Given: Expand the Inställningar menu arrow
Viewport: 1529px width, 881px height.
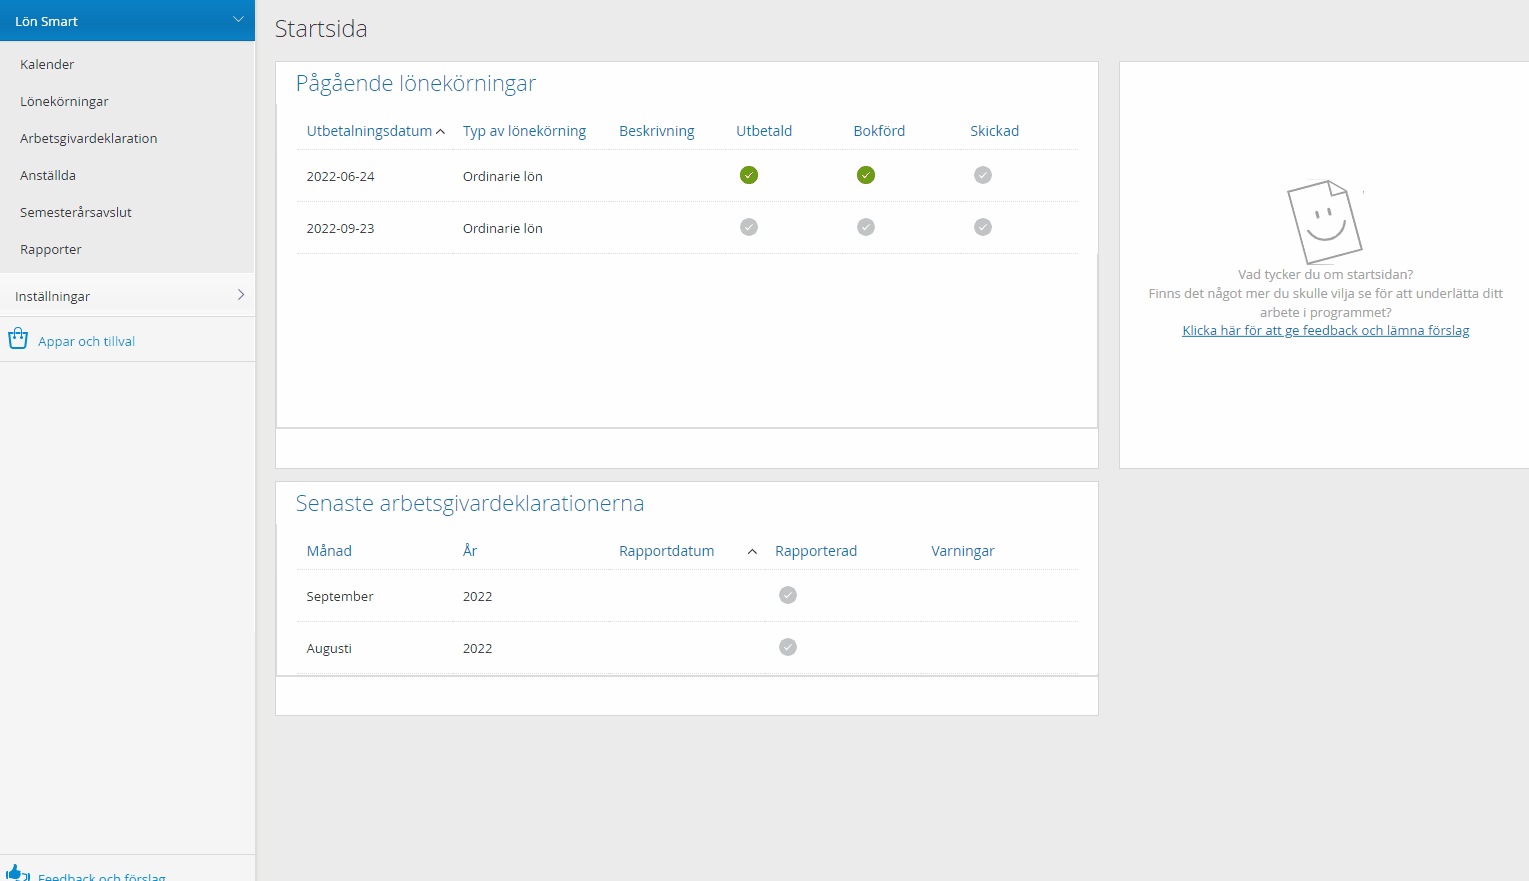Looking at the screenshot, I should click(x=240, y=295).
